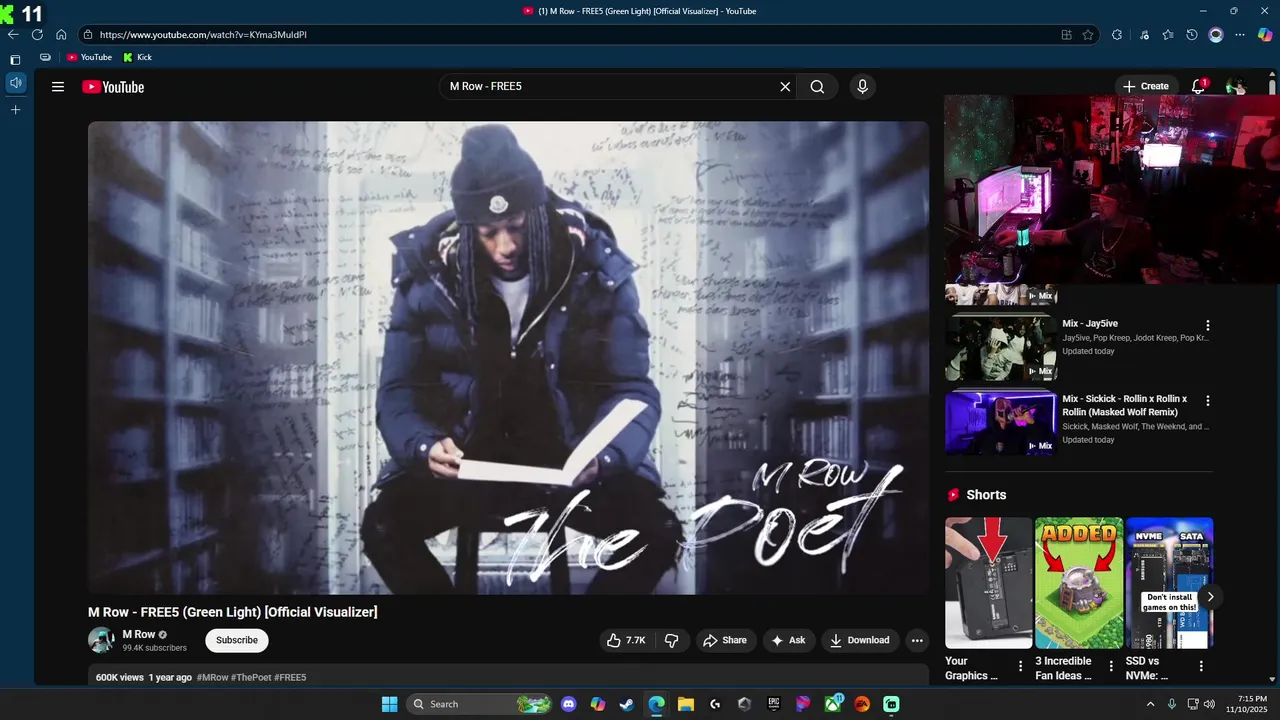
Task: Open the taskbar clock and date
Action: pyautogui.click(x=1252, y=704)
